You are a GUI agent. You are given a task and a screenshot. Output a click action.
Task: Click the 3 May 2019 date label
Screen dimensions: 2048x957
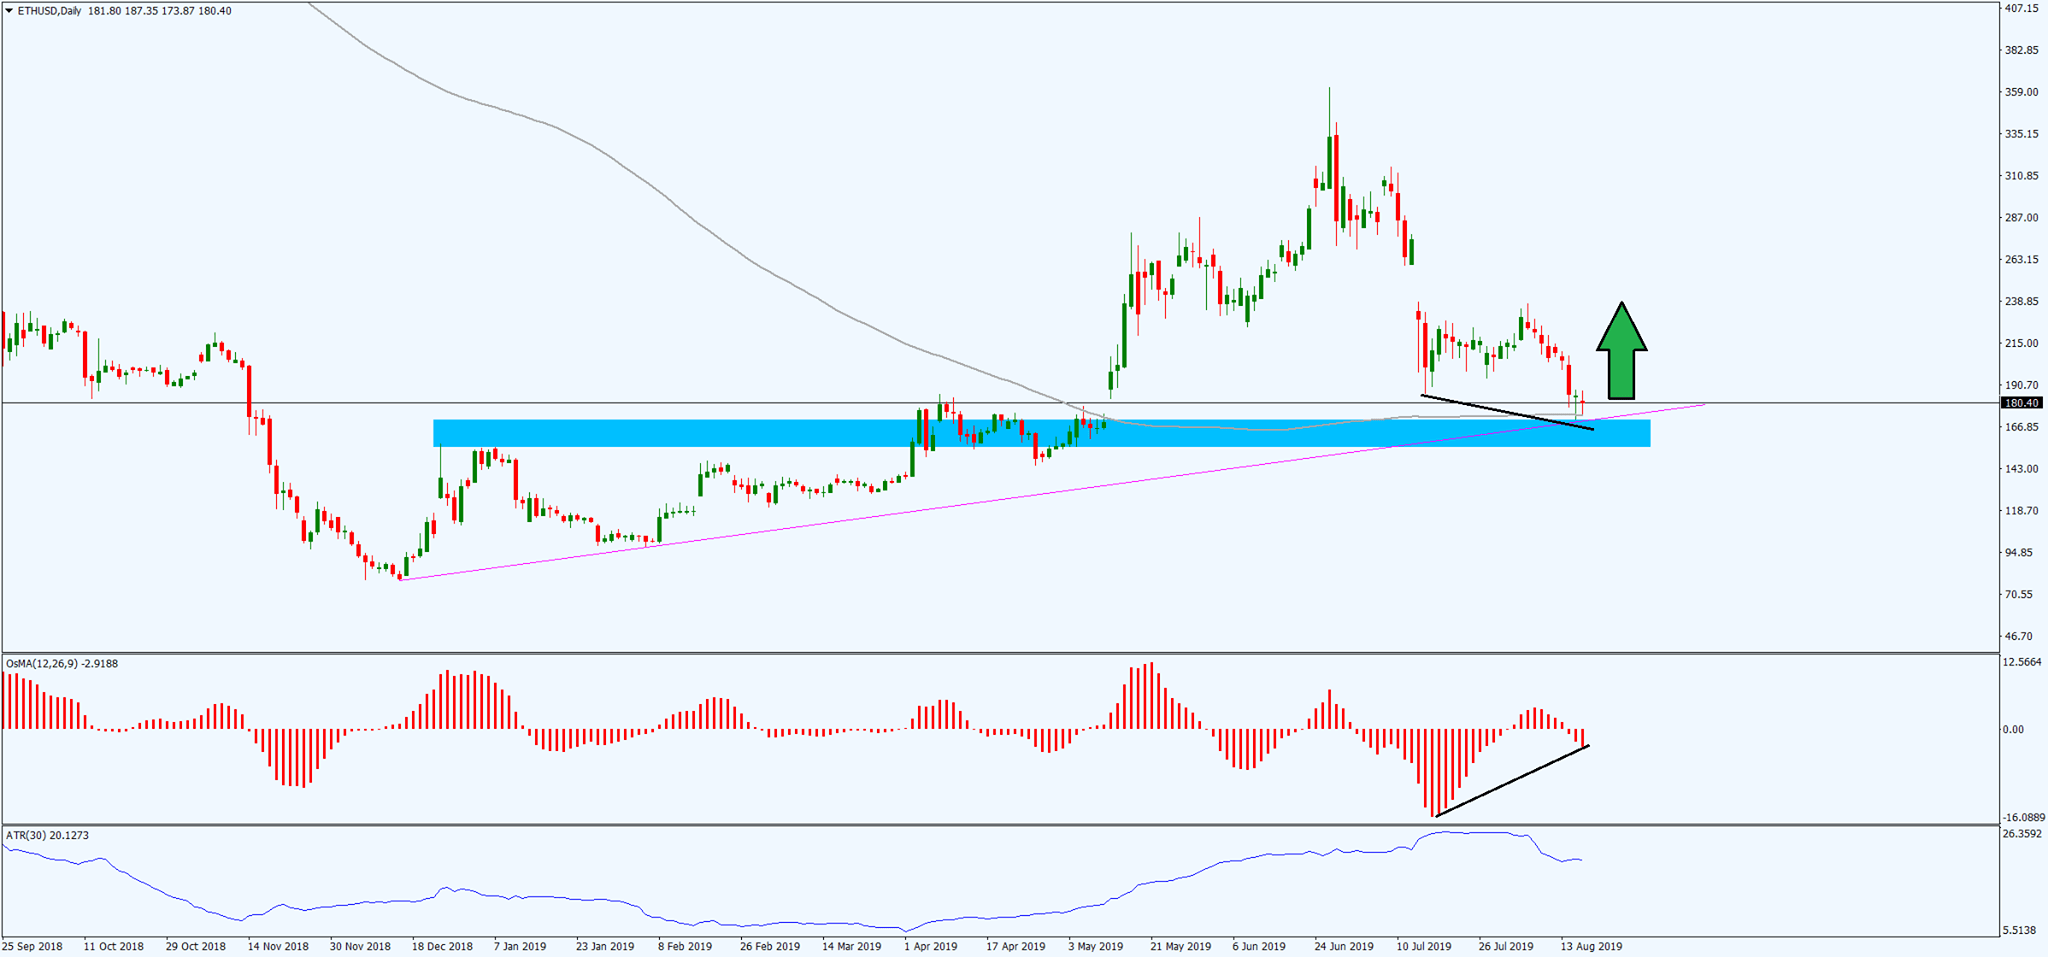coord(1097,946)
